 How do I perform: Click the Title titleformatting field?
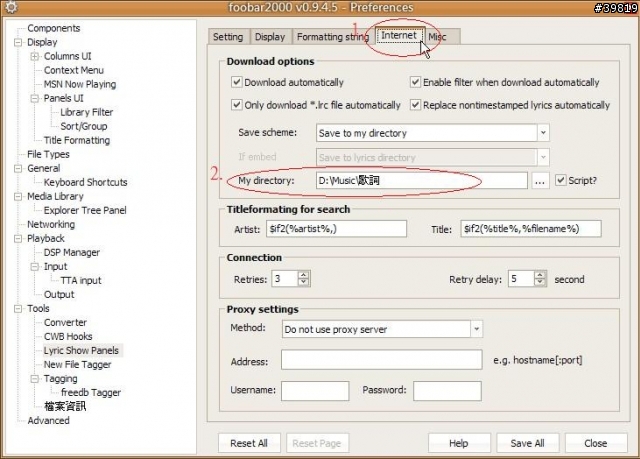coord(531,229)
